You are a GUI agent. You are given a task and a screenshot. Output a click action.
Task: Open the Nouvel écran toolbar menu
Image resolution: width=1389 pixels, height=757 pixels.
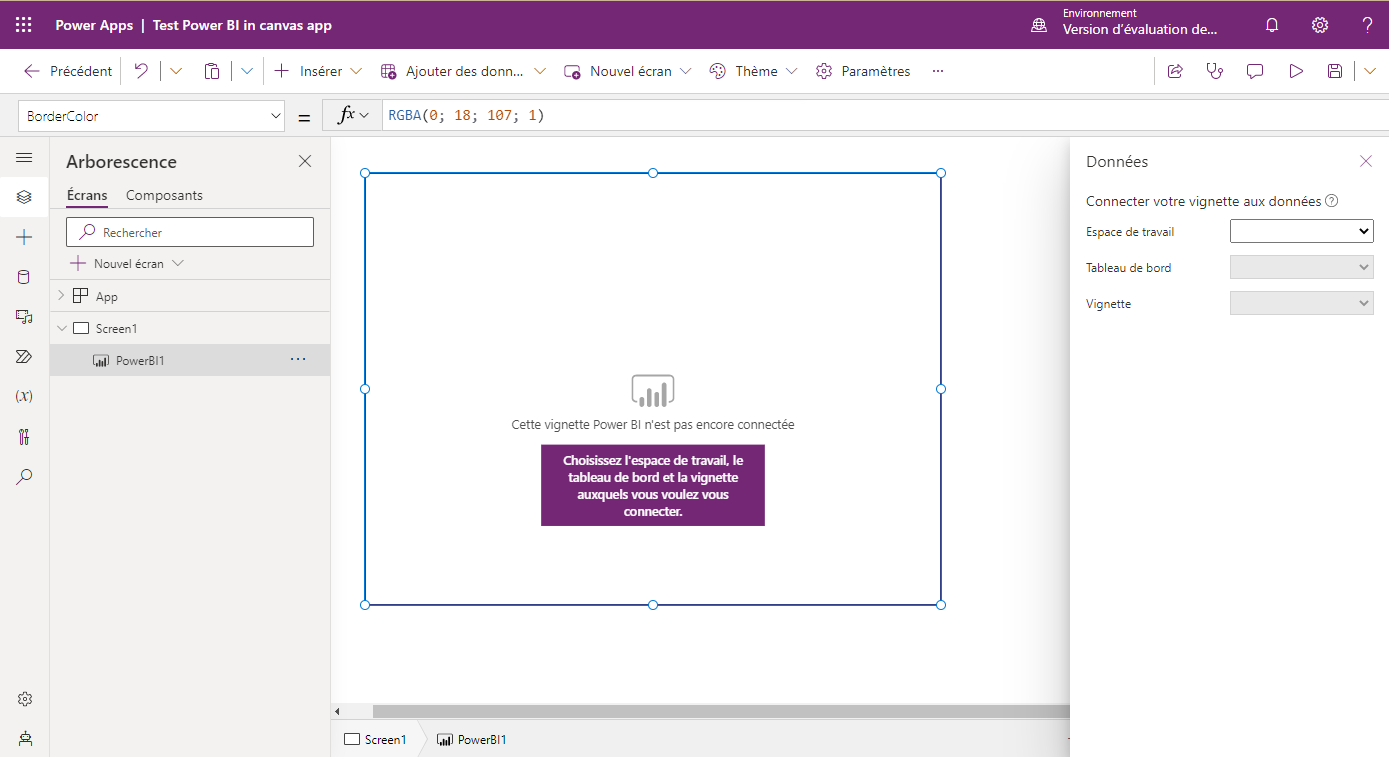(x=628, y=71)
